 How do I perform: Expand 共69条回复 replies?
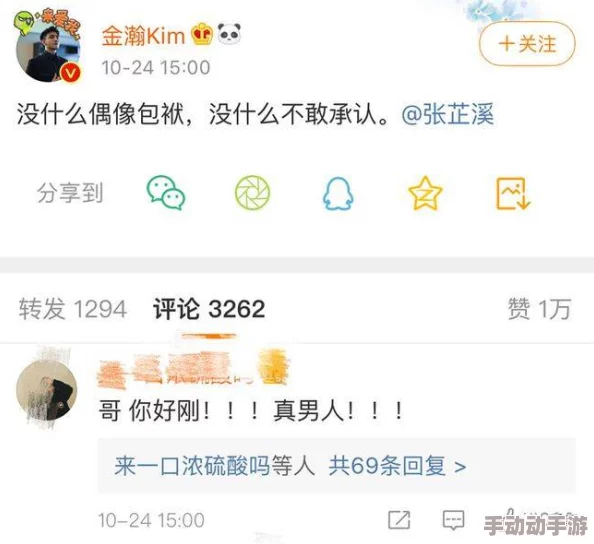pos(397,466)
